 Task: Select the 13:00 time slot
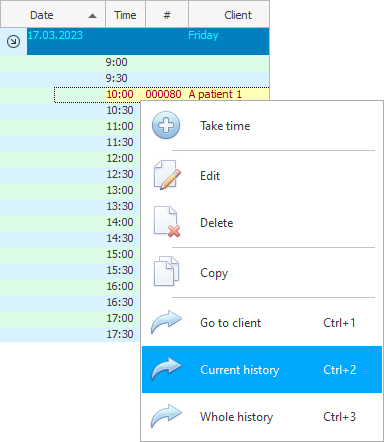pos(120,190)
